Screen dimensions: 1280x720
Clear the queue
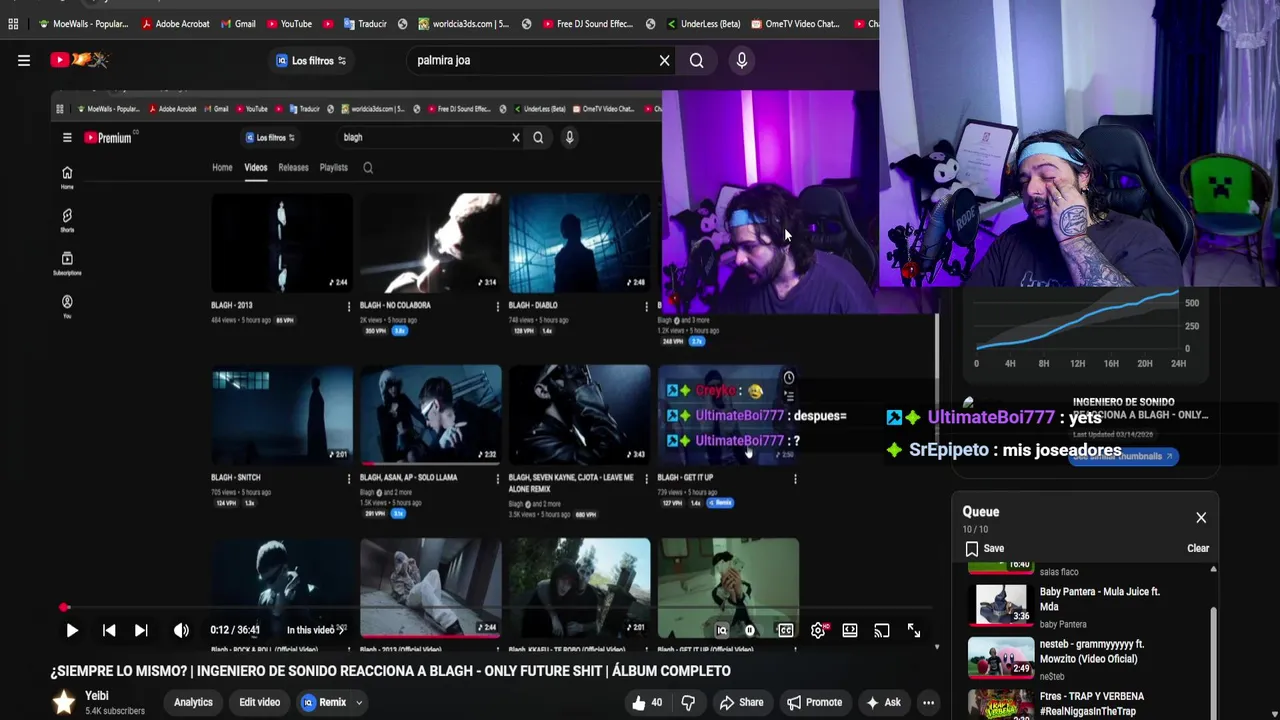(x=1198, y=548)
